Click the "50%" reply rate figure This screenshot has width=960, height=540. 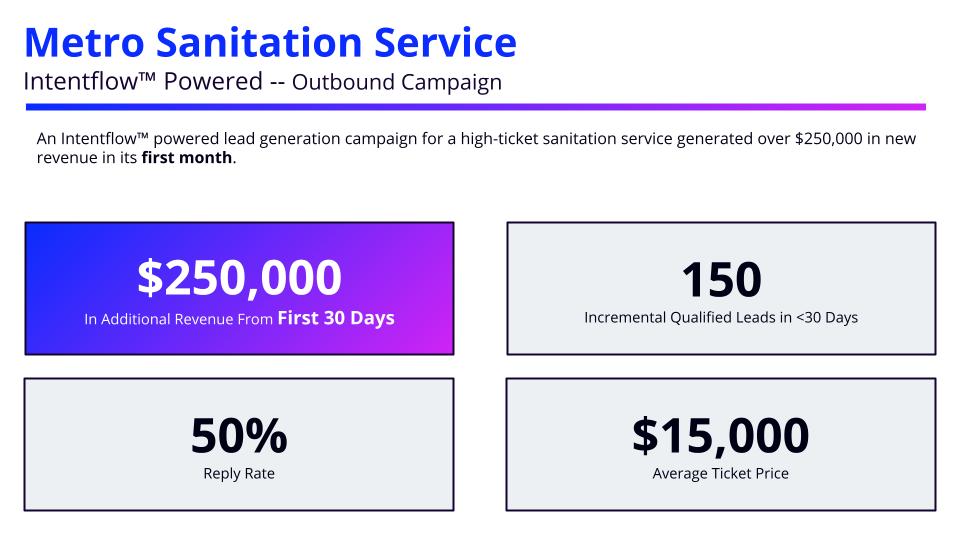click(239, 435)
